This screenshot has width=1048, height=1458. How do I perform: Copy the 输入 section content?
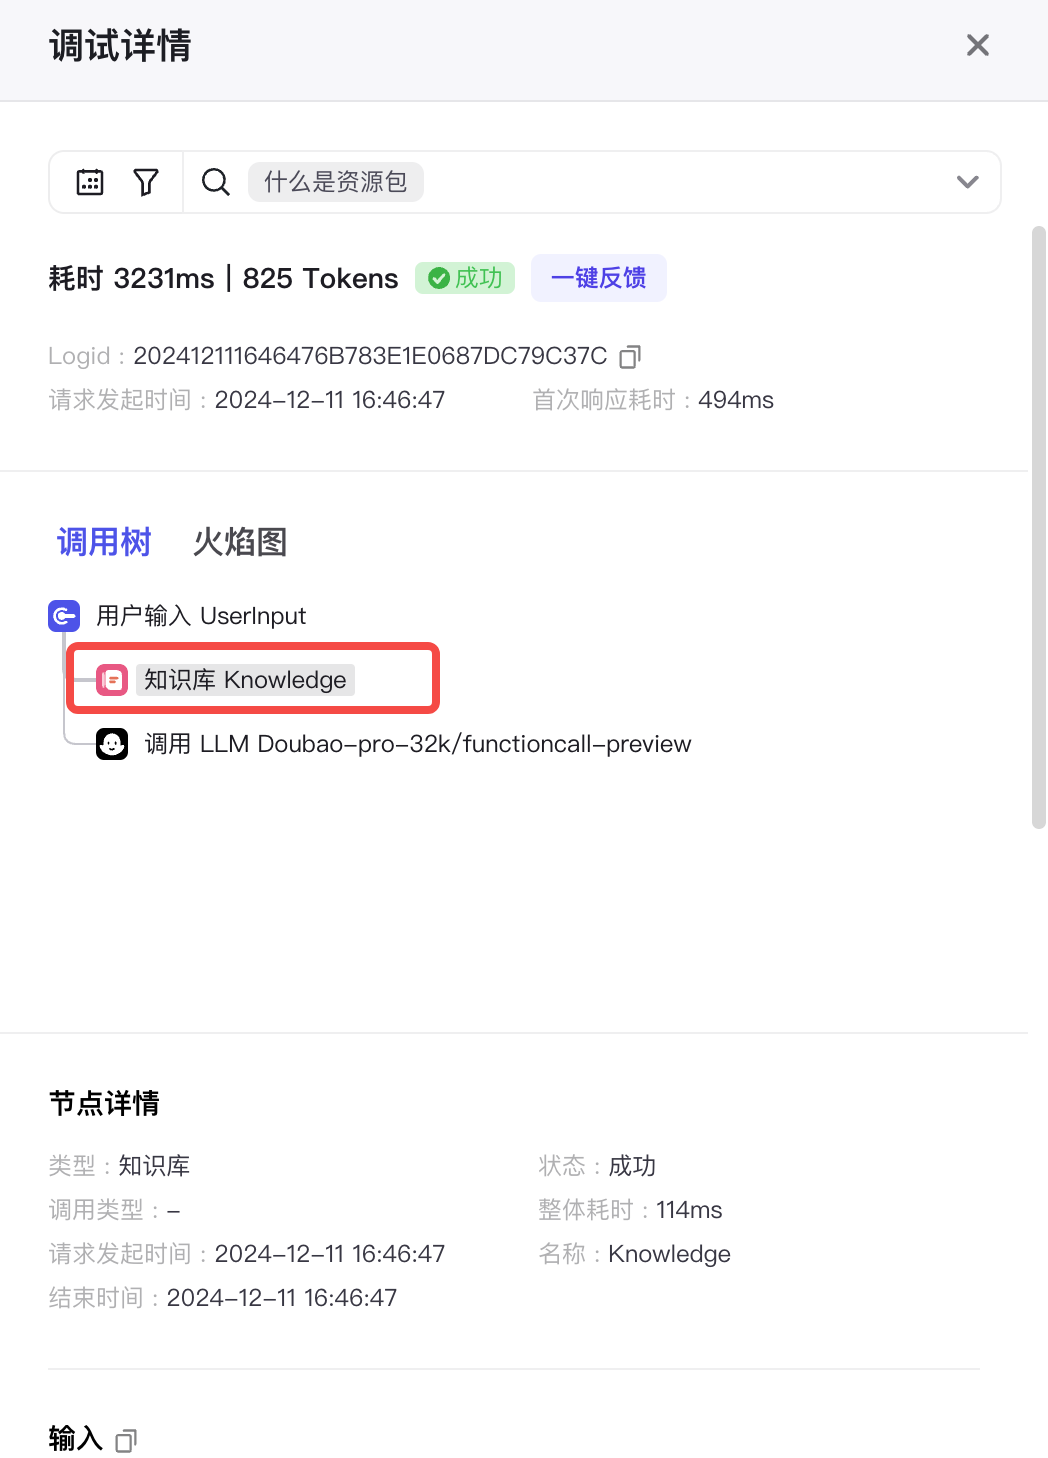pos(126,1440)
